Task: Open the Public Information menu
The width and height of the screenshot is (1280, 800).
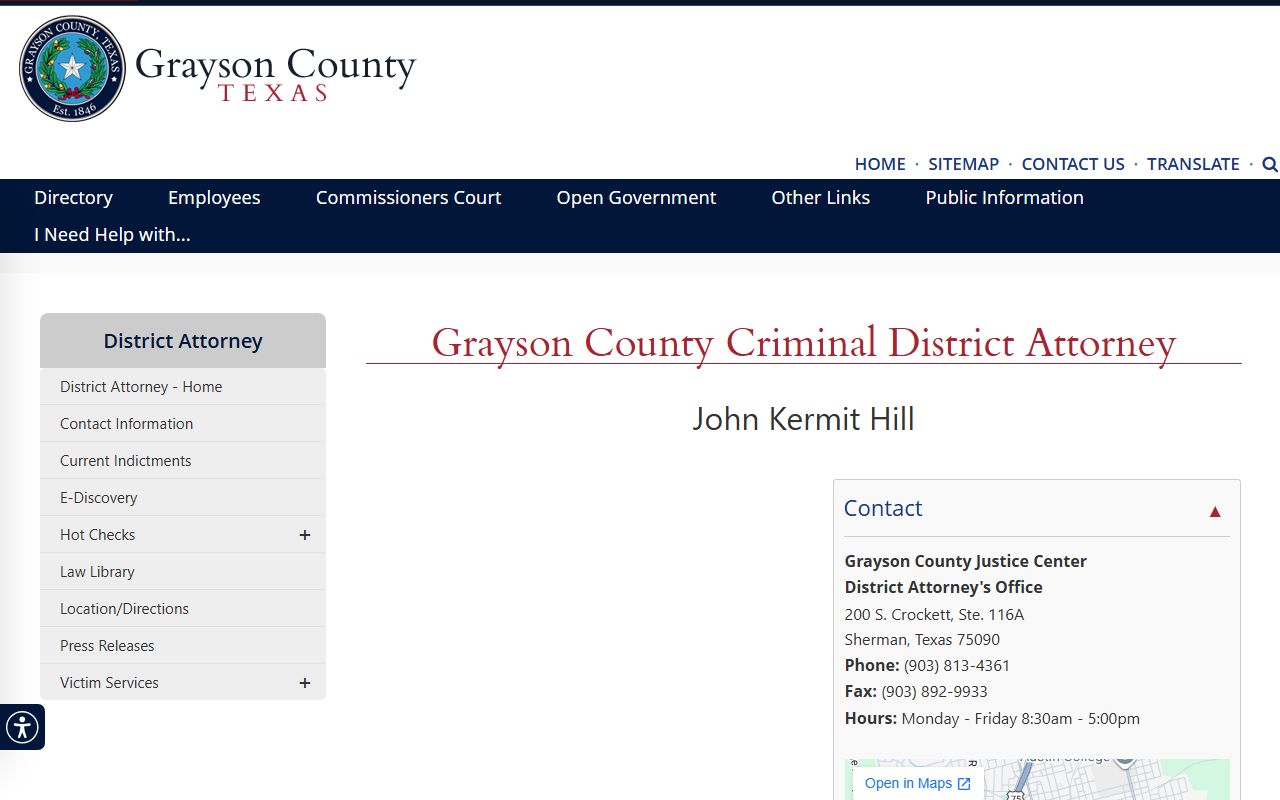Action: tap(1004, 197)
